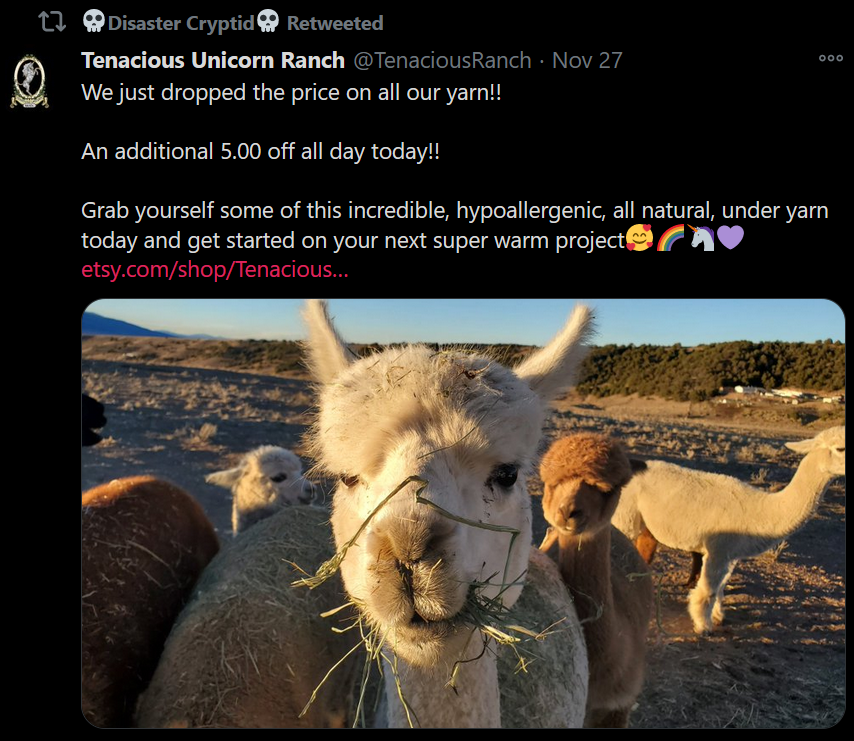The image size is (854, 741).
Task: Click the smiling face with hearts emoji
Action: 639,238
